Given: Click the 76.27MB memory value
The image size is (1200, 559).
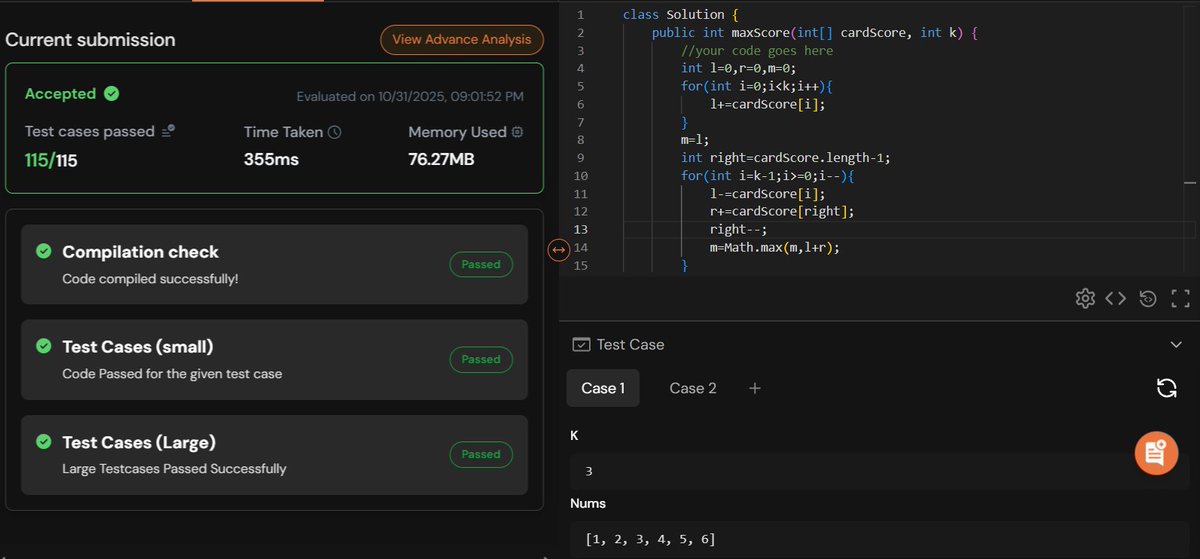Looking at the screenshot, I should tap(441, 159).
